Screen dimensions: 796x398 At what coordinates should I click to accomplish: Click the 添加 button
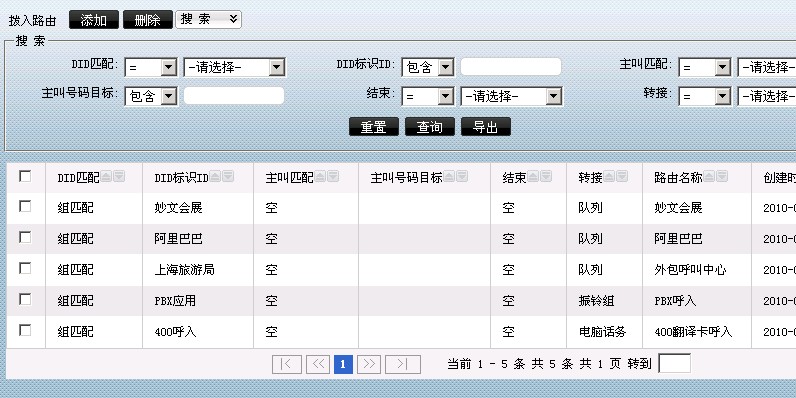point(94,20)
